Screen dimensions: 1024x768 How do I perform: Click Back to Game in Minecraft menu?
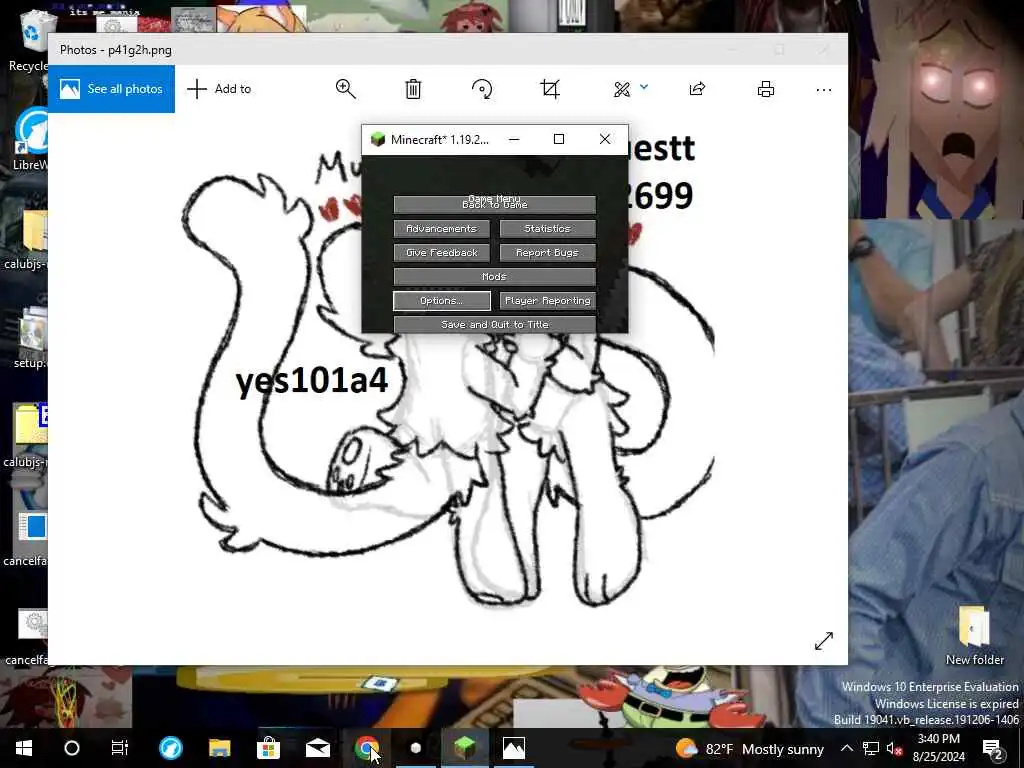pos(494,204)
